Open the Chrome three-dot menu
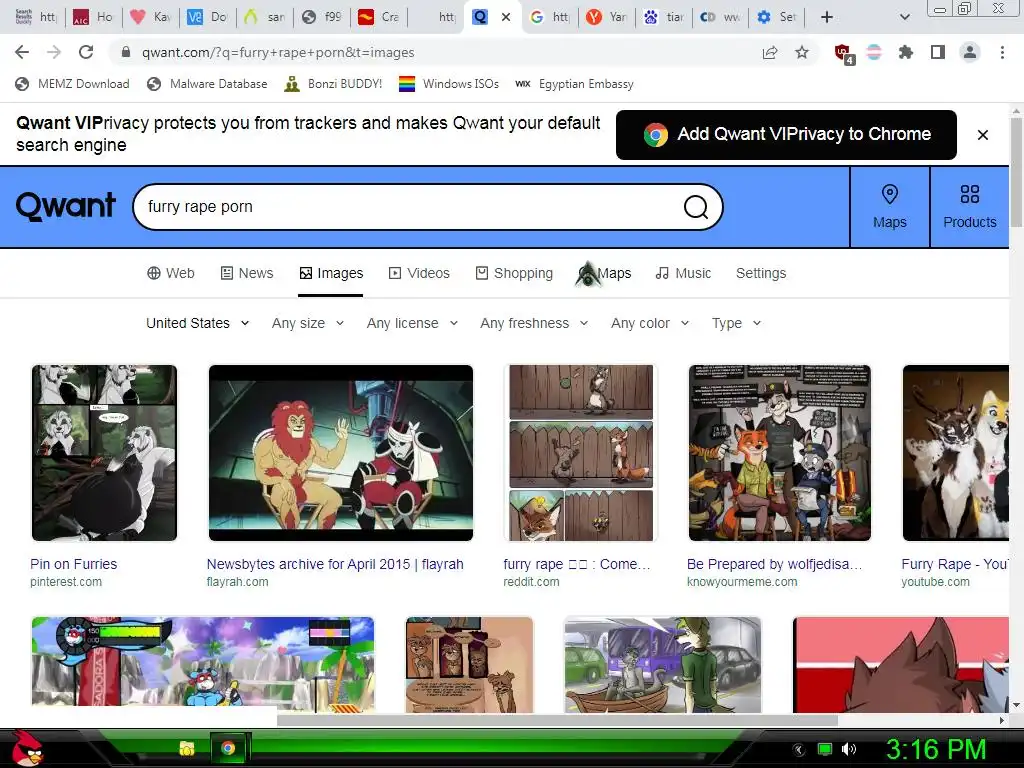 [1002, 52]
